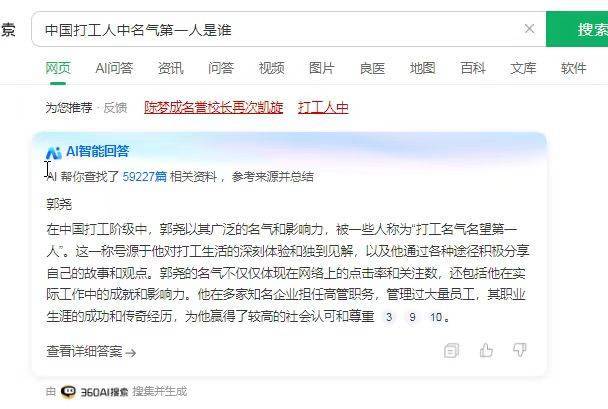Give the AI answer a thumbs down

[x=520, y=350]
